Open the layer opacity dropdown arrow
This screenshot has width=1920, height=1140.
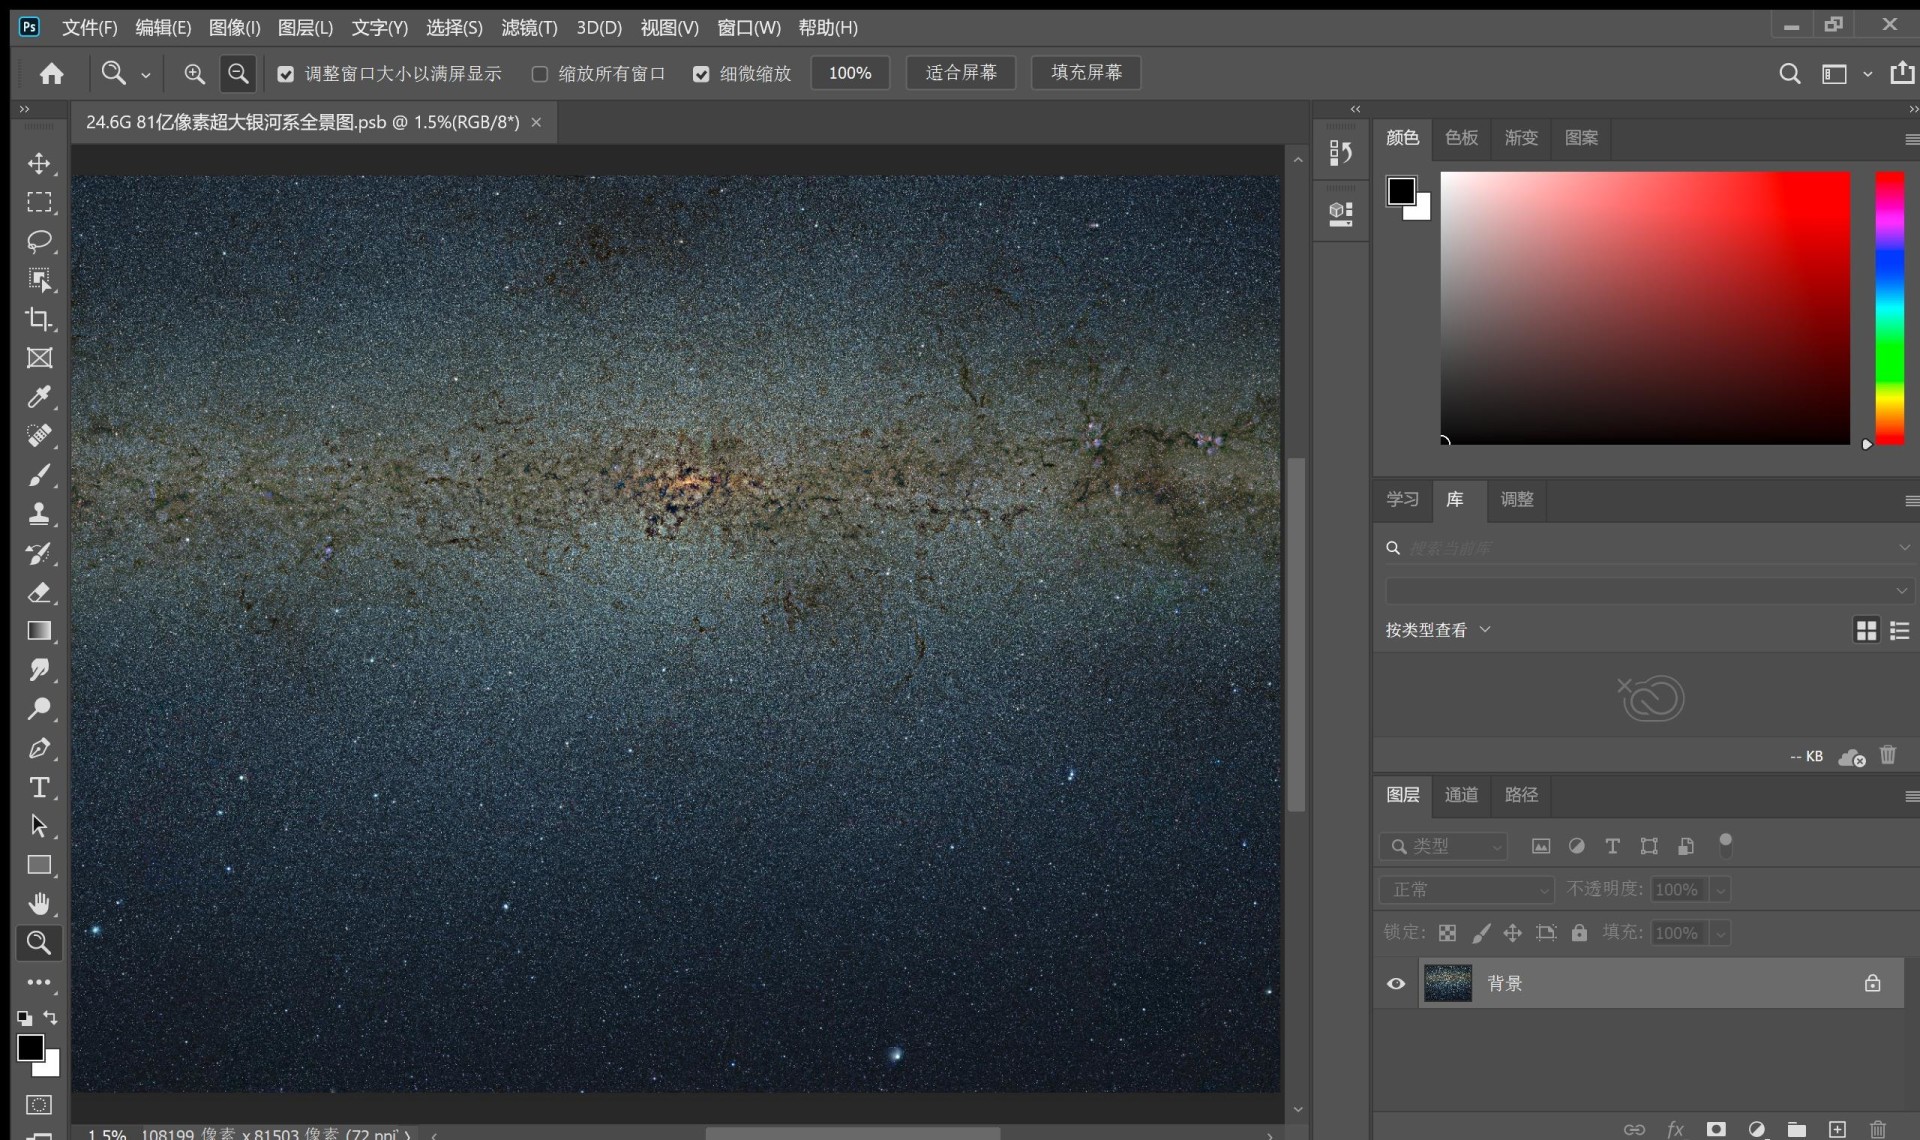pos(1720,890)
